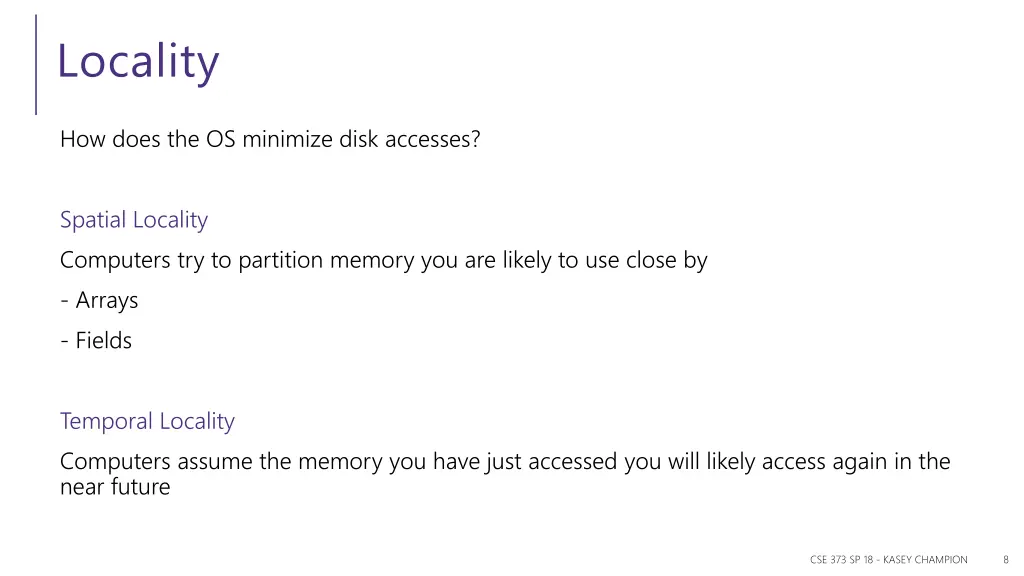1024x576 pixels.
Task: Click the OS disk accesses question line
Action: 270,139
